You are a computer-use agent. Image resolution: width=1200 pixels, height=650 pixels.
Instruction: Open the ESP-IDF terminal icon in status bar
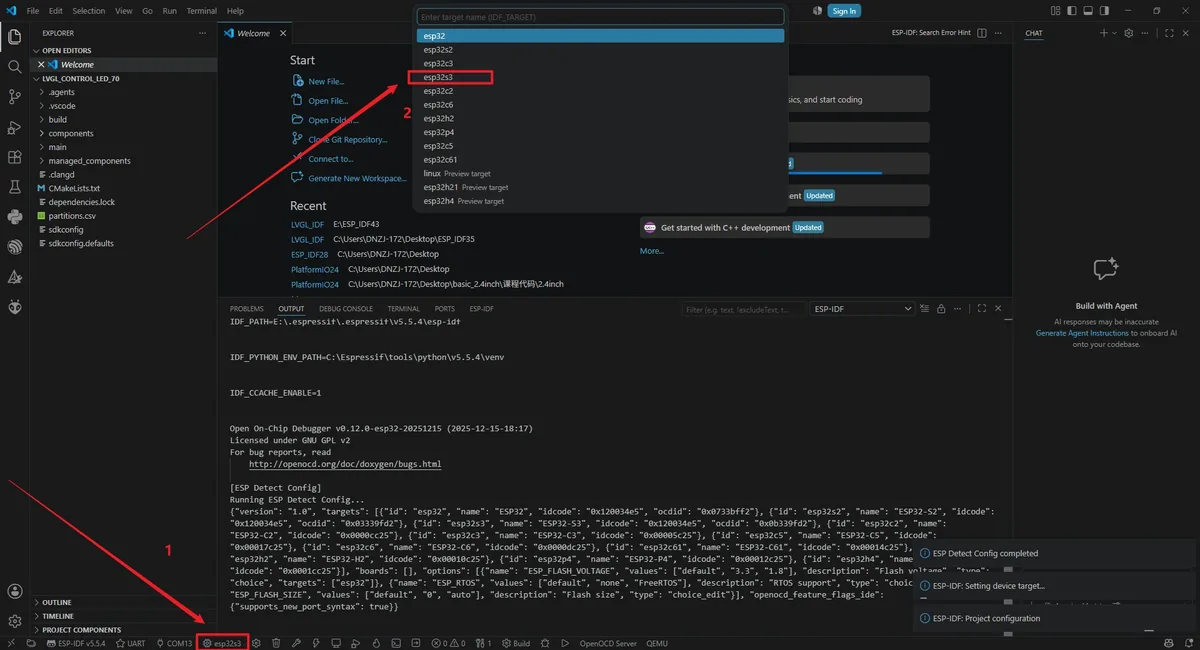click(x=394, y=643)
